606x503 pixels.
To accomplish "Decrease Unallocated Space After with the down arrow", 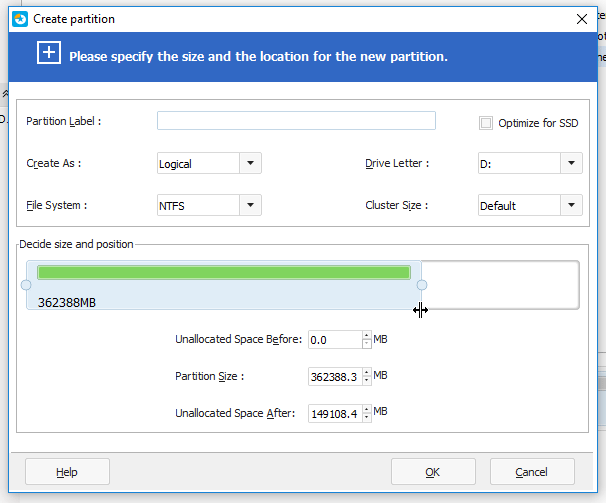I will (367, 417).
